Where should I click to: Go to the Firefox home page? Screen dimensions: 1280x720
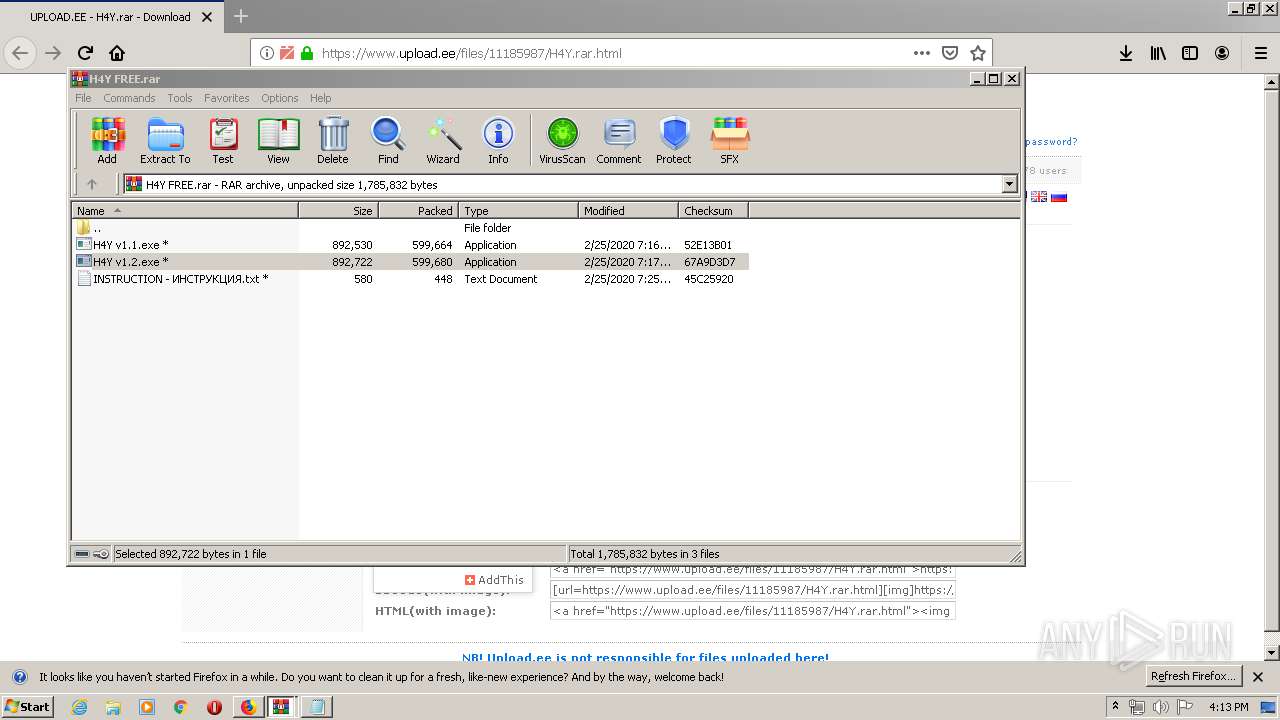tap(117, 53)
